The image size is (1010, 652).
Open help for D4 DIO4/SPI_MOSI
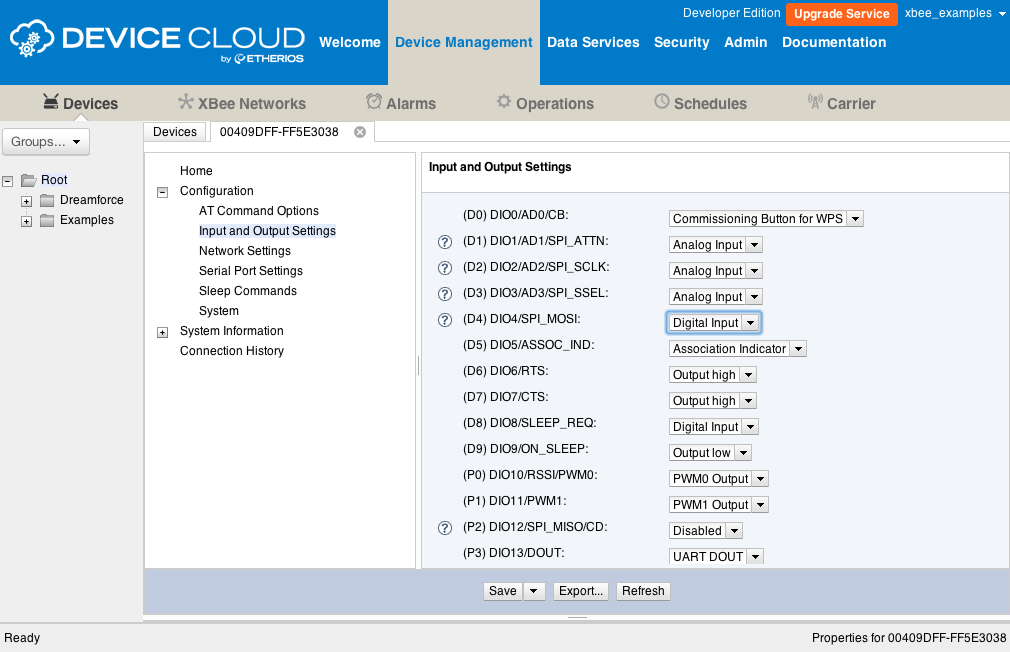coord(445,320)
